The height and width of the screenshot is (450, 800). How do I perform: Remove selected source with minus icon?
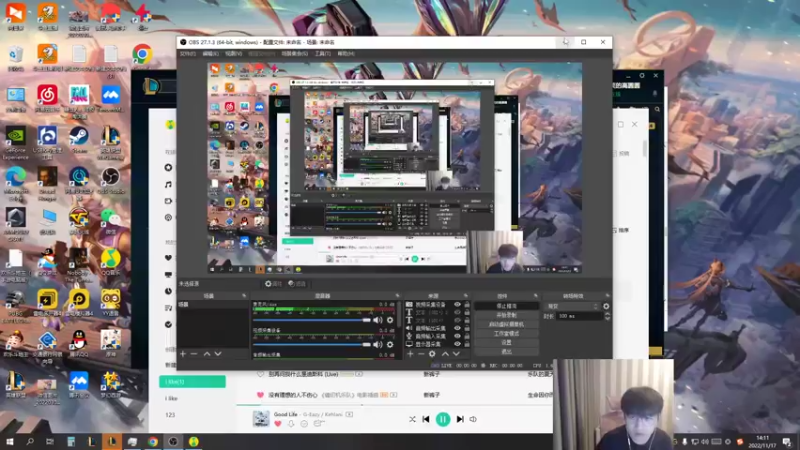tap(421, 354)
